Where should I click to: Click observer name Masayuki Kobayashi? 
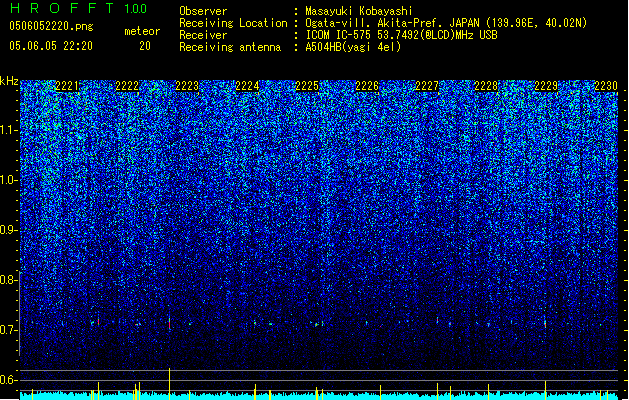[x=359, y=11]
